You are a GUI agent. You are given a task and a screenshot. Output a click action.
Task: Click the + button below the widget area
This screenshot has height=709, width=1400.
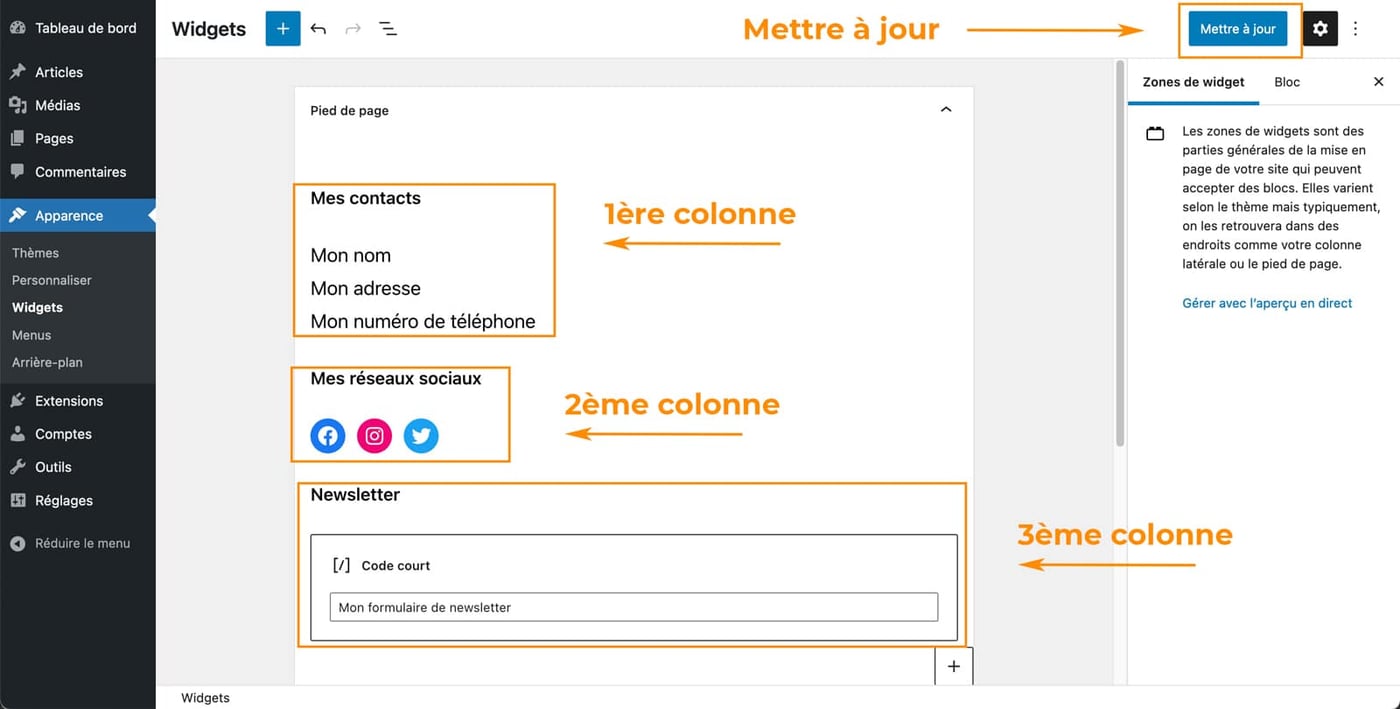[953, 665]
